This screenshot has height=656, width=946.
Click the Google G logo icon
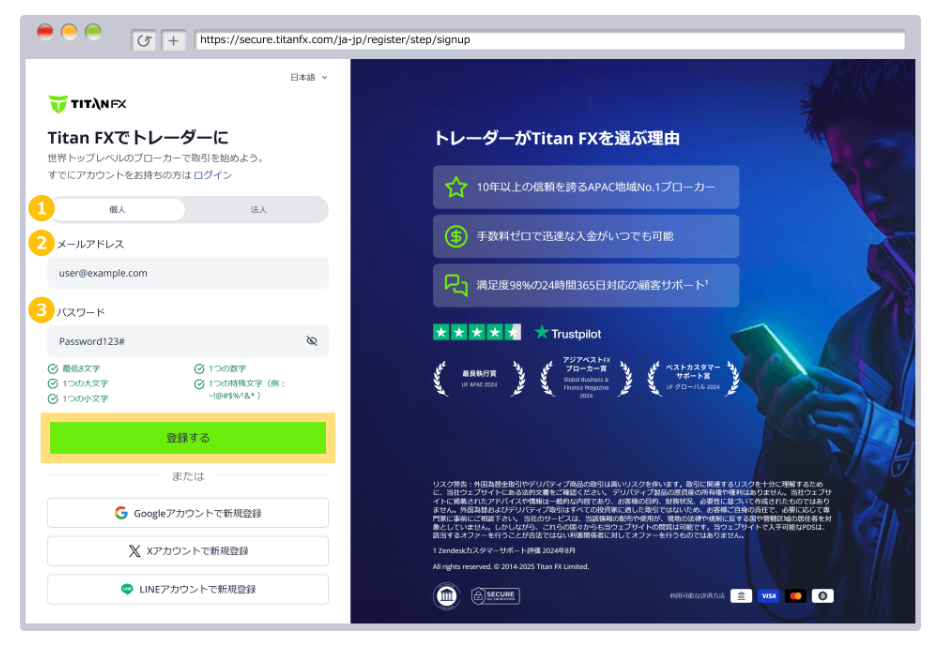121,513
